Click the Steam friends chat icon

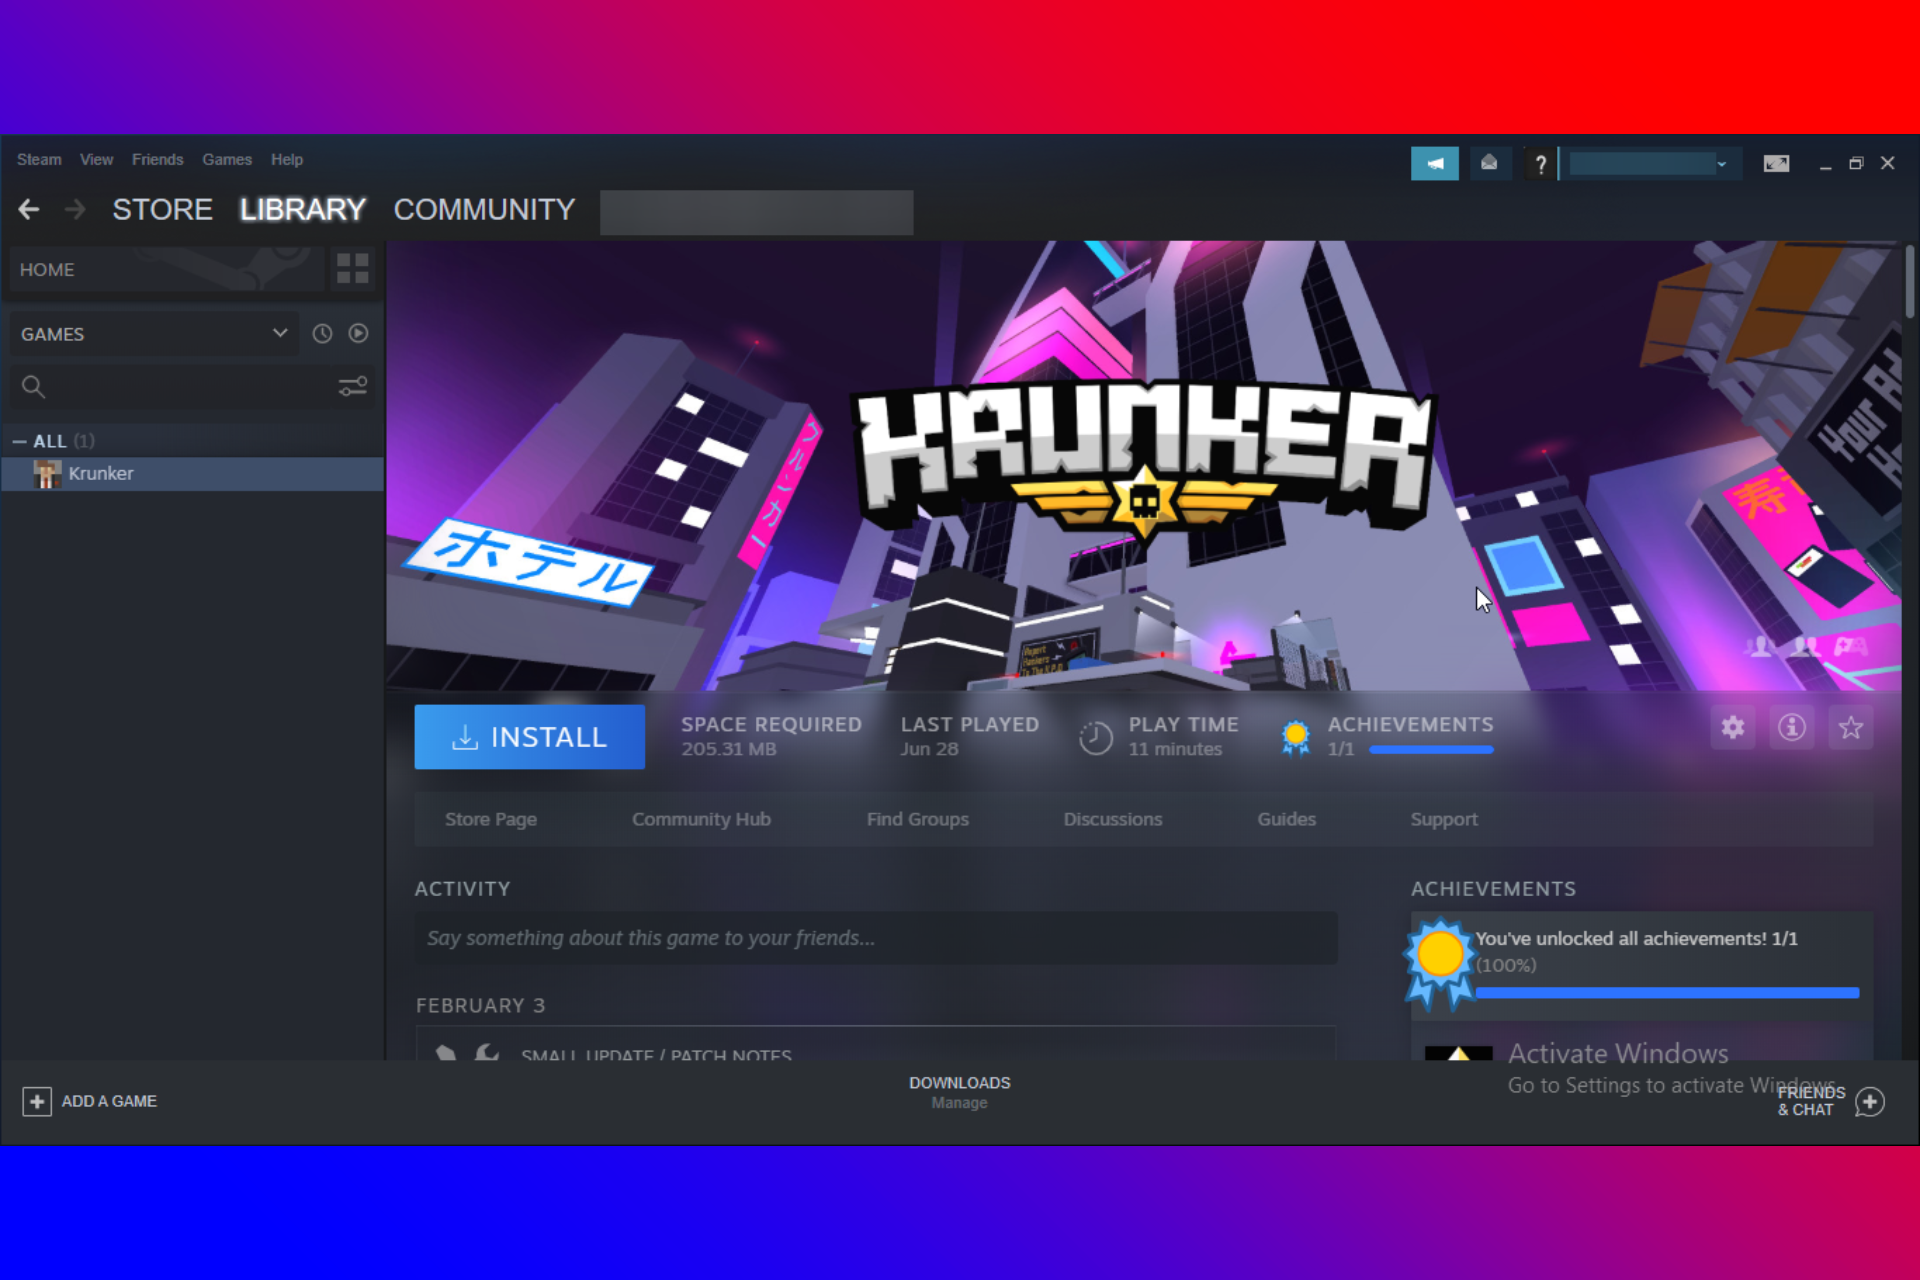pos(1873,1101)
